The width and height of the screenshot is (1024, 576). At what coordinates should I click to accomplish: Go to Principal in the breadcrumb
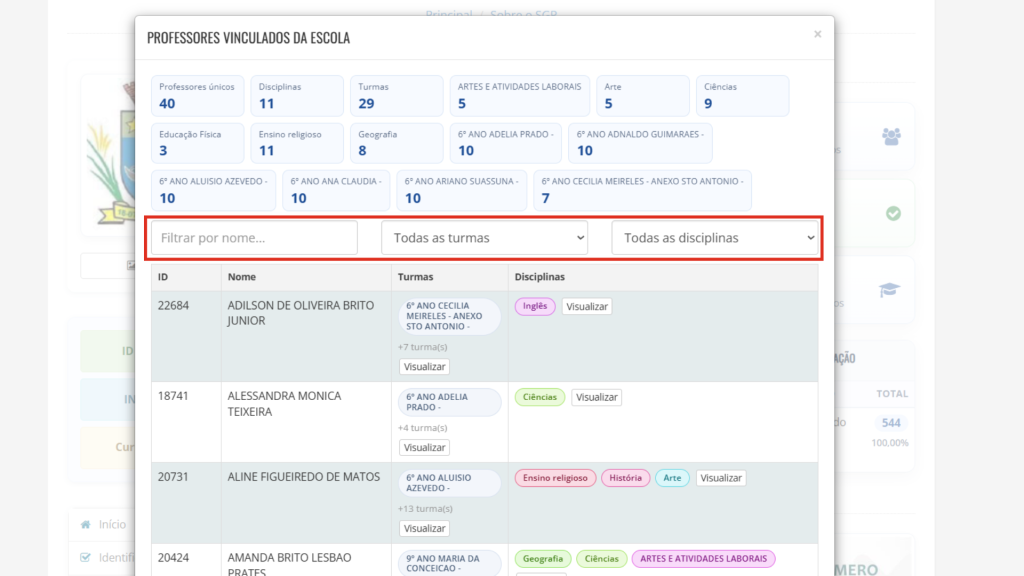[x=449, y=15]
